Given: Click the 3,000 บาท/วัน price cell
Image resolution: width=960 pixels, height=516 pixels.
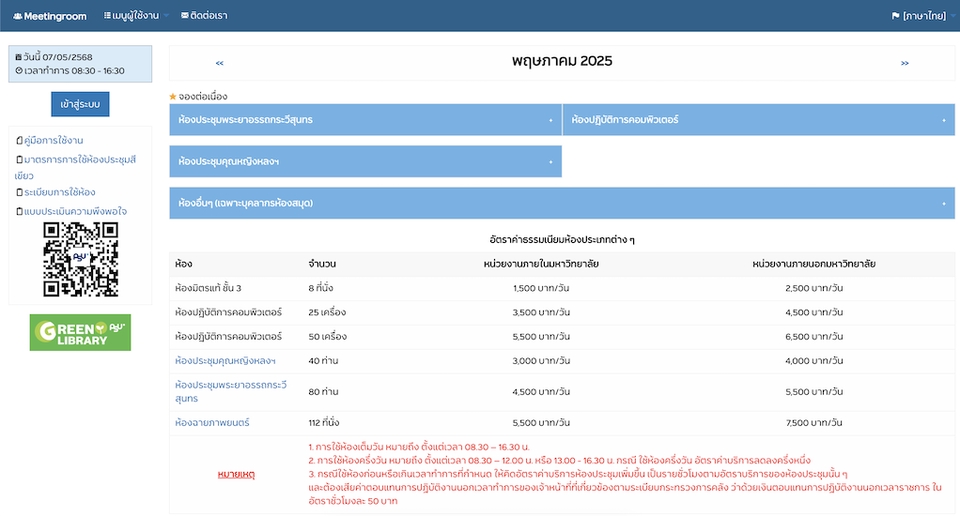Looking at the screenshot, I should (x=541, y=361).
